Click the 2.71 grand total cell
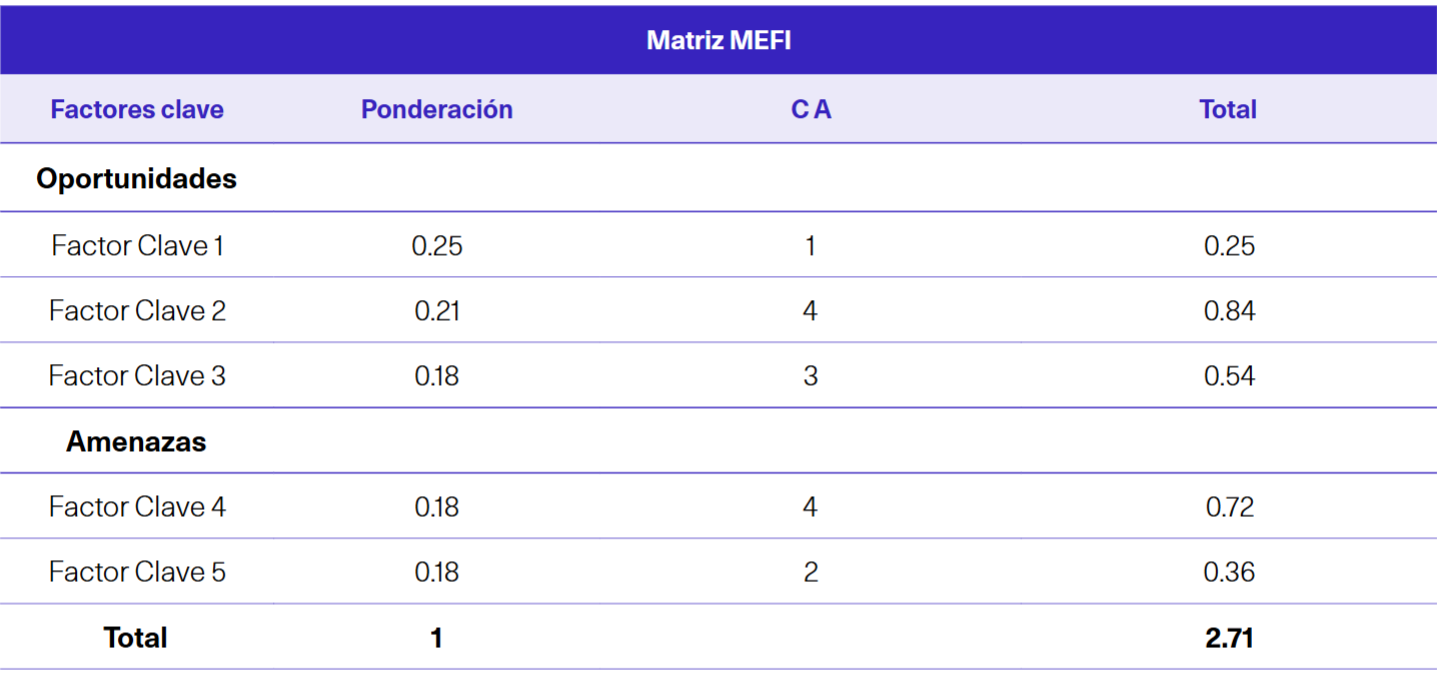The width and height of the screenshot is (1437, 678). click(x=1229, y=638)
